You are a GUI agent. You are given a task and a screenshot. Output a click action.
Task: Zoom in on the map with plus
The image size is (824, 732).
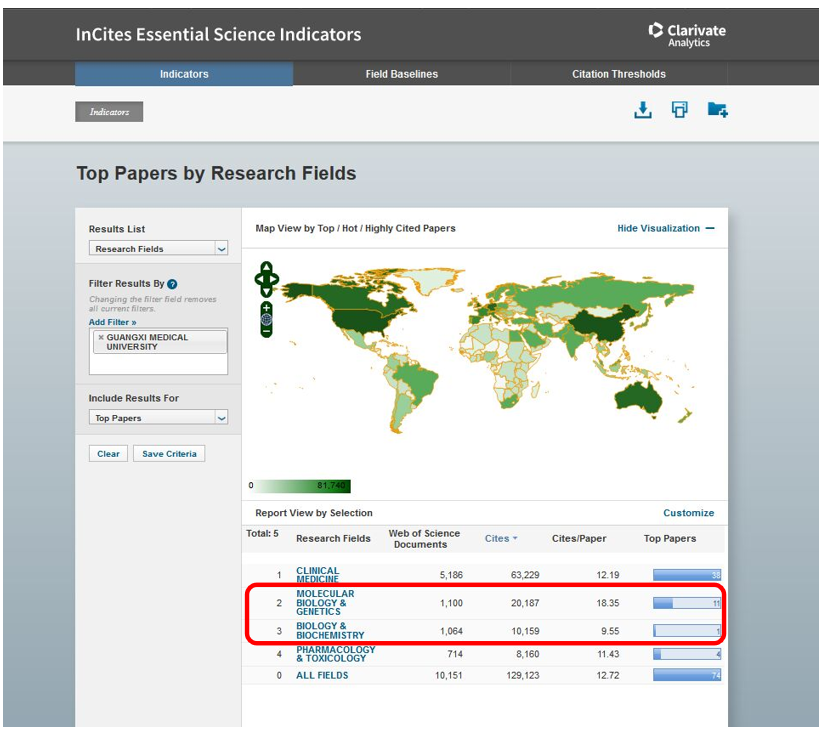click(267, 306)
